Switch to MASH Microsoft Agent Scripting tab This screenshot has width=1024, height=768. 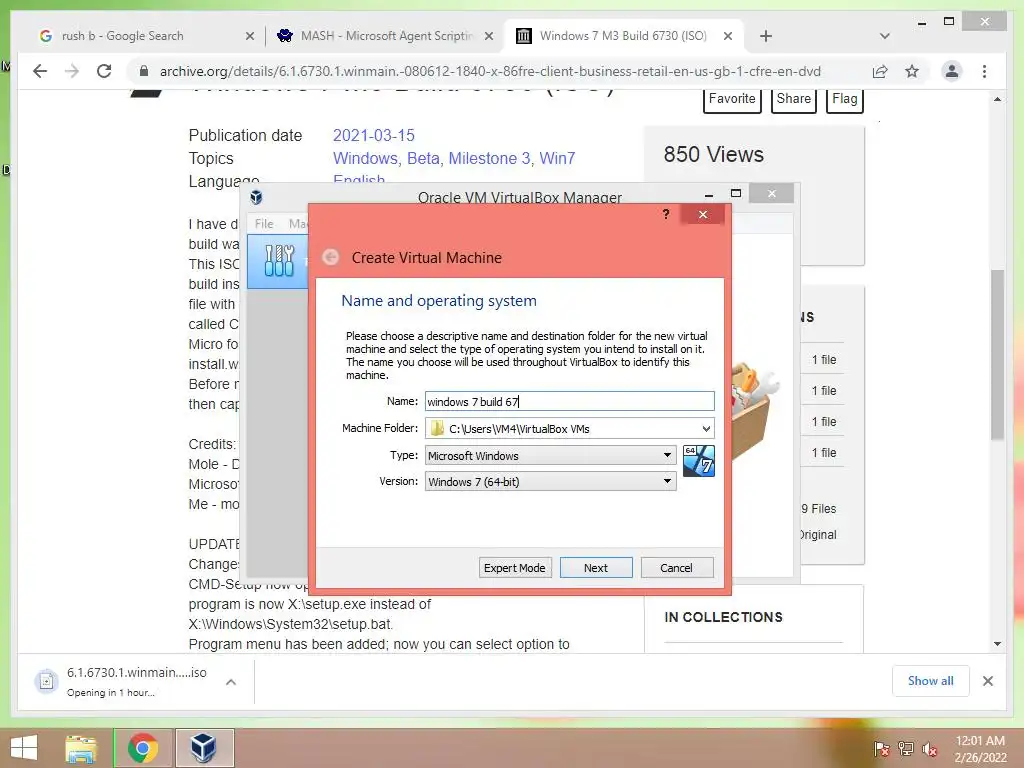[387, 36]
